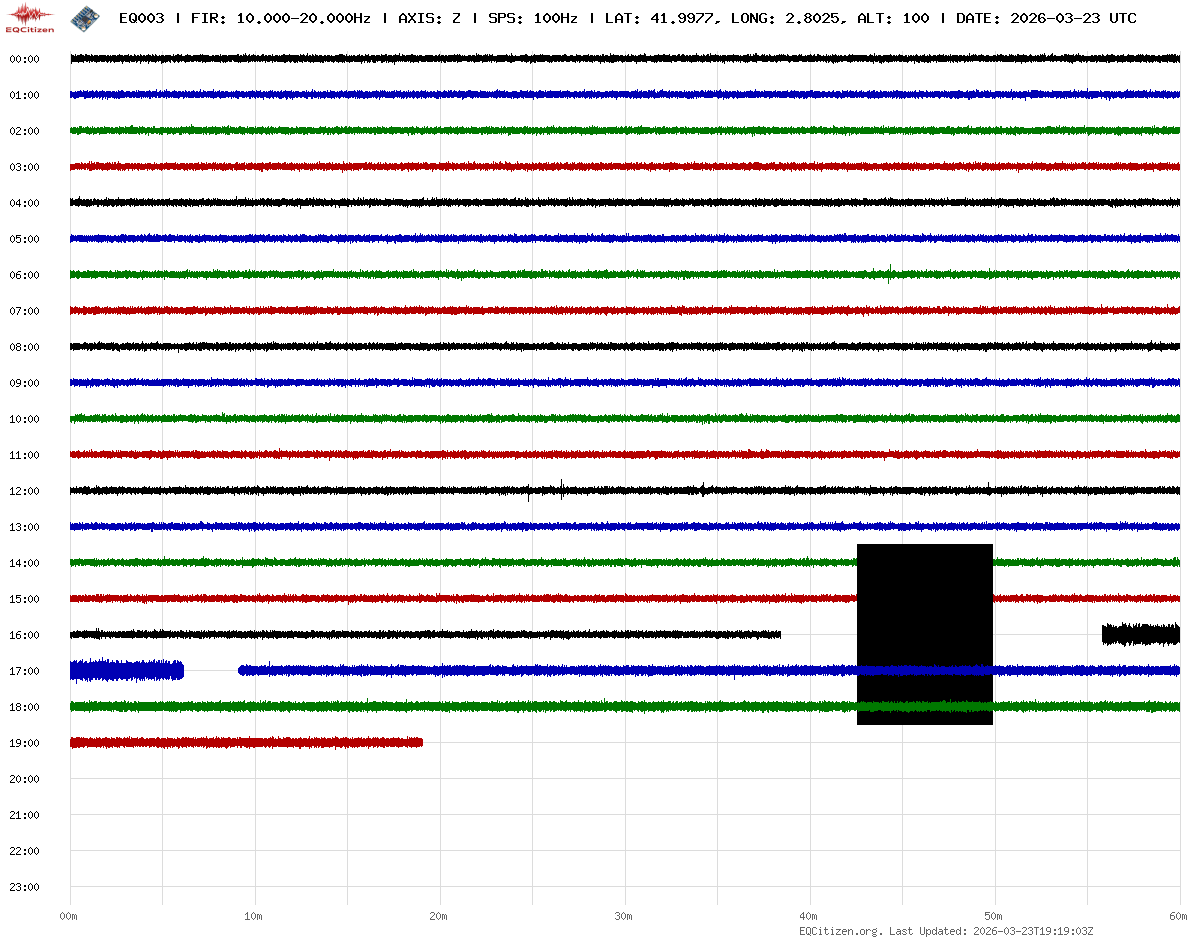Click the large black rectangle block
The height and width of the screenshot is (940, 1200).
click(x=925, y=634)
